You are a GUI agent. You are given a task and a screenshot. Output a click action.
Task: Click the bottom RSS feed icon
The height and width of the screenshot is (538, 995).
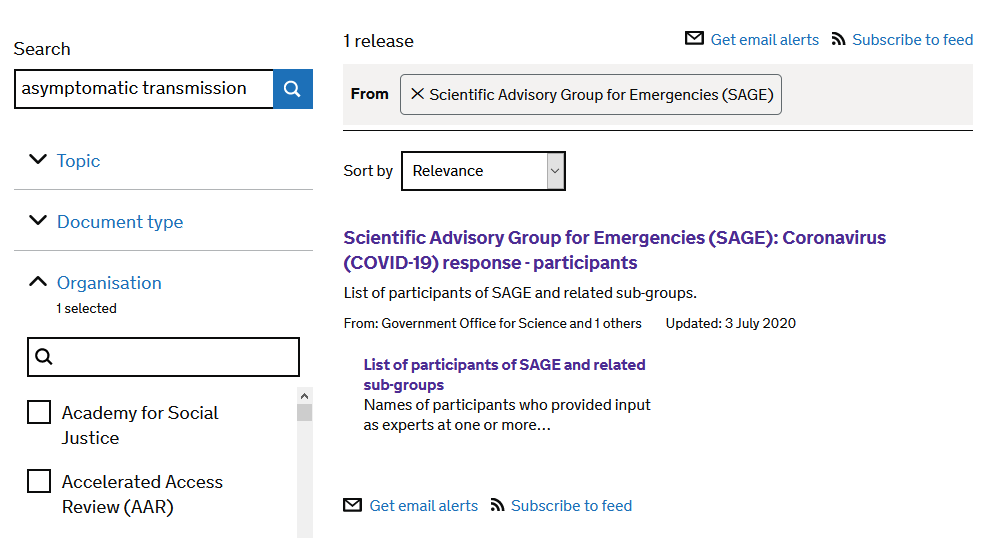click(498, 505)
